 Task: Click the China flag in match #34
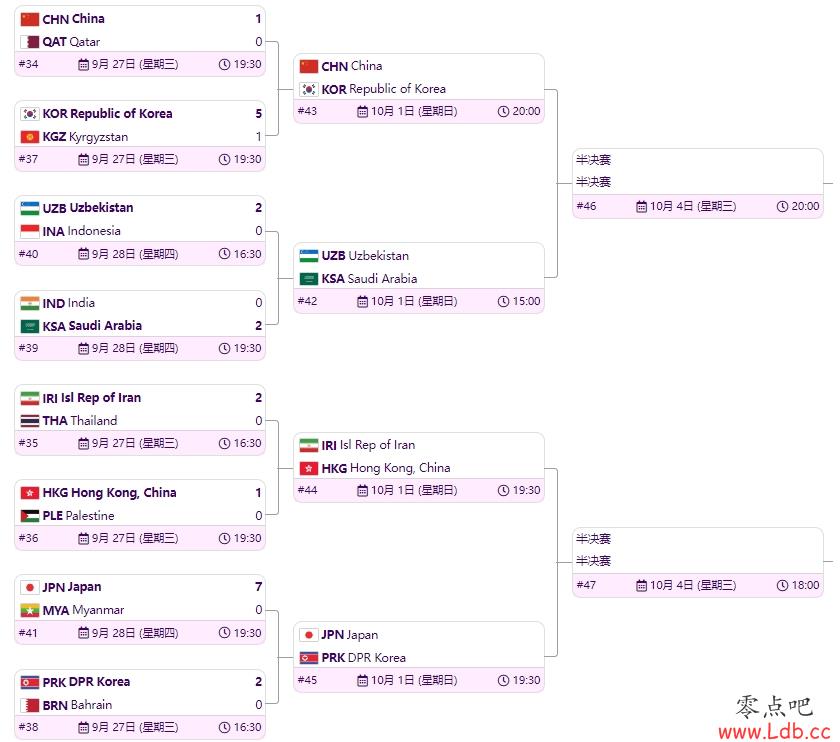29,19
